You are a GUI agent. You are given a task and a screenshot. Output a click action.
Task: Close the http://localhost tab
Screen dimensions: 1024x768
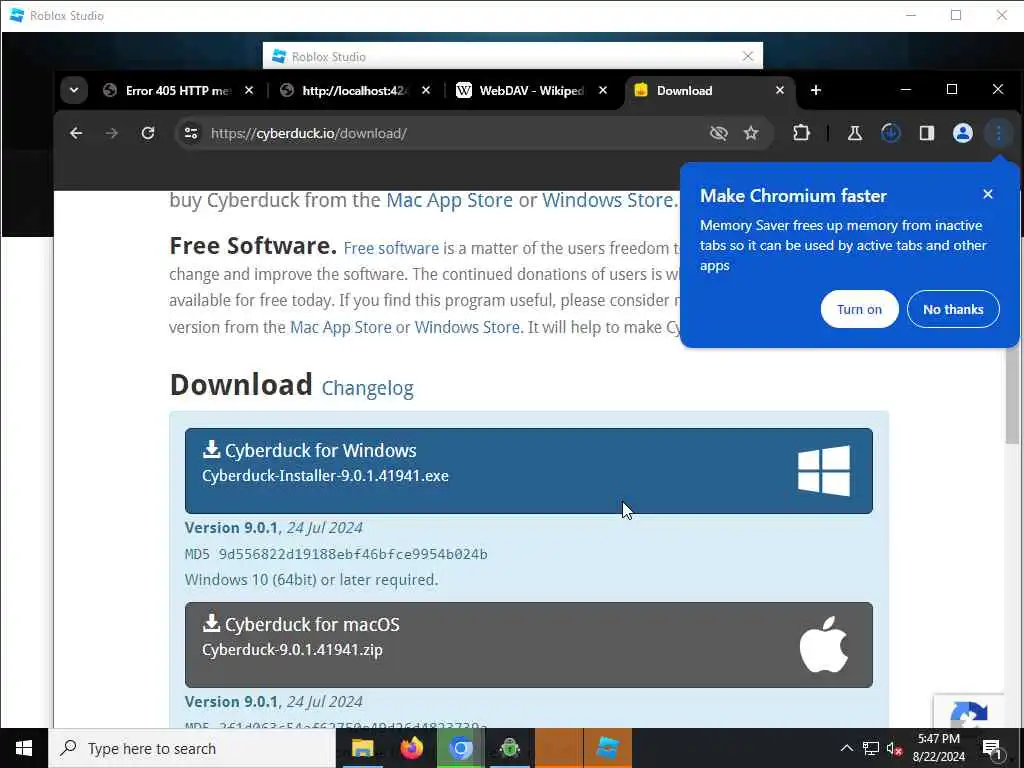pyautogui.click(x=426, y=90)
